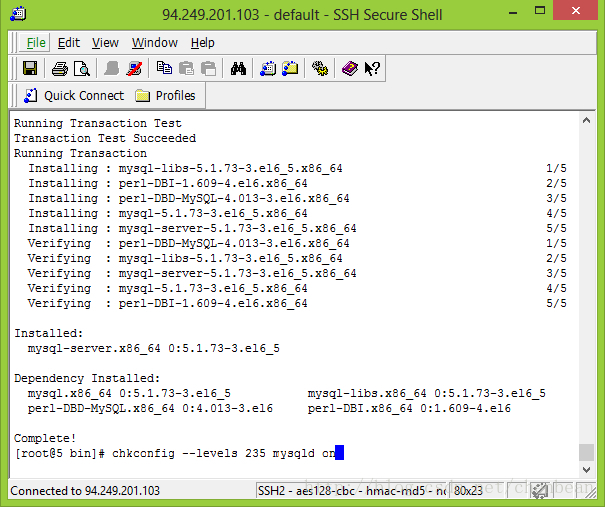Viewport: 605px width, 507px height.
Task: Click the Quick Connect icon
Action: tap(30, 96)
